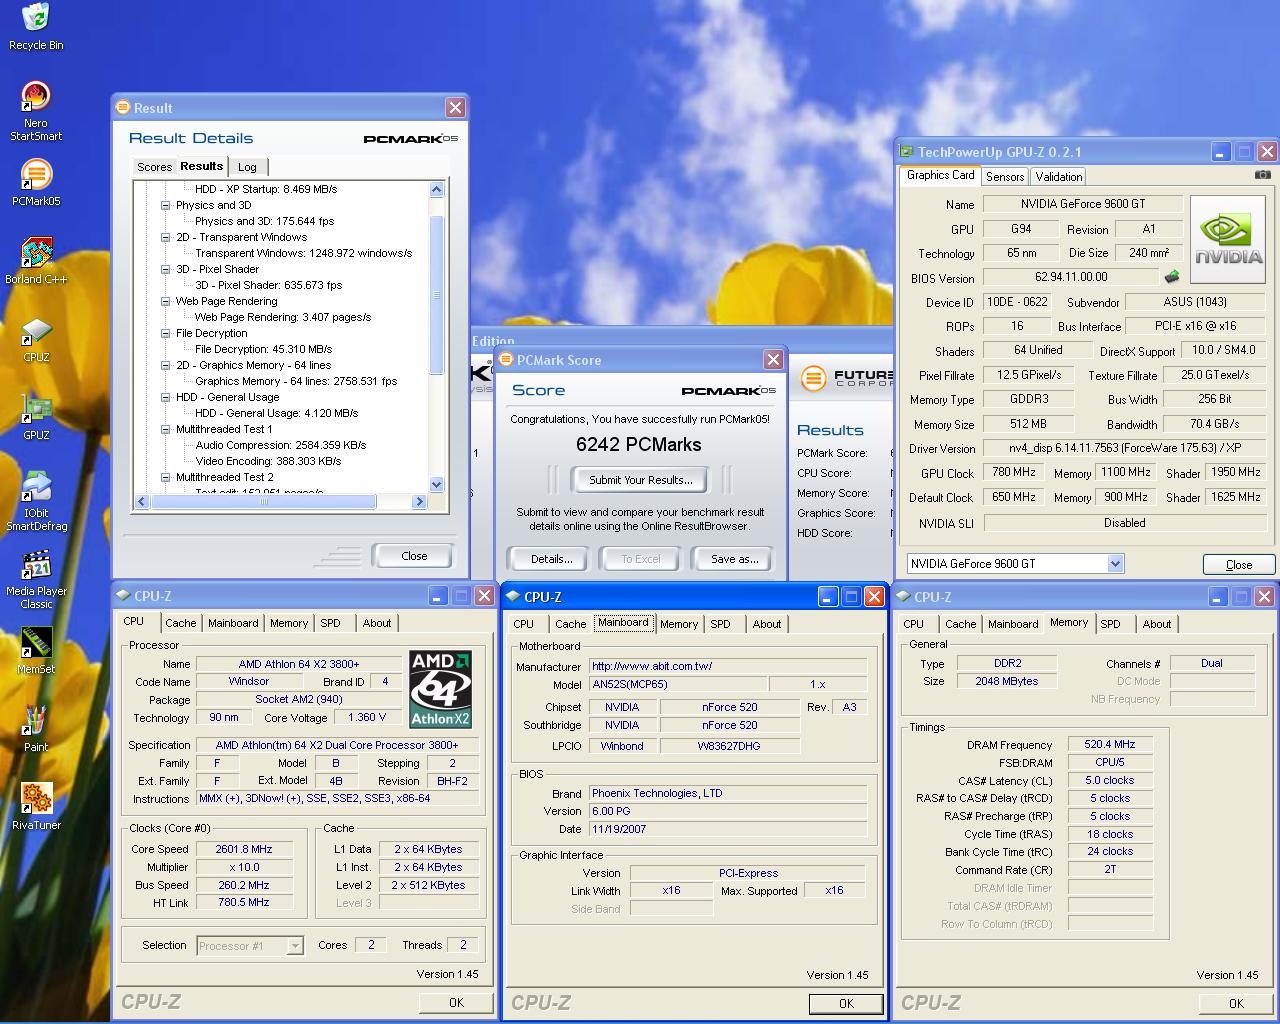The width and height of the screenshot is (1280, 1024).
Task: Open SPD tab in middle CPU-Z window
Action: click(x=720, y=624)
